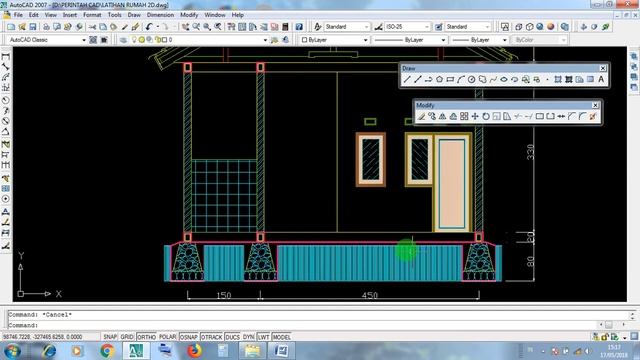Image resolution: width=640 pixels, height=360 pixels.
Task: Toggle DUCS in status bar
Action: point(233,337)
